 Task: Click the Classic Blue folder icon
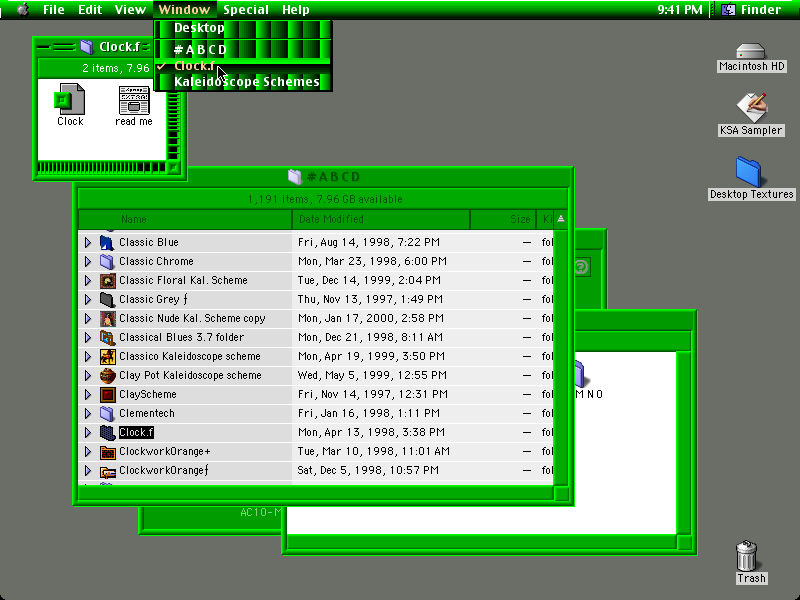coord(107,242)
